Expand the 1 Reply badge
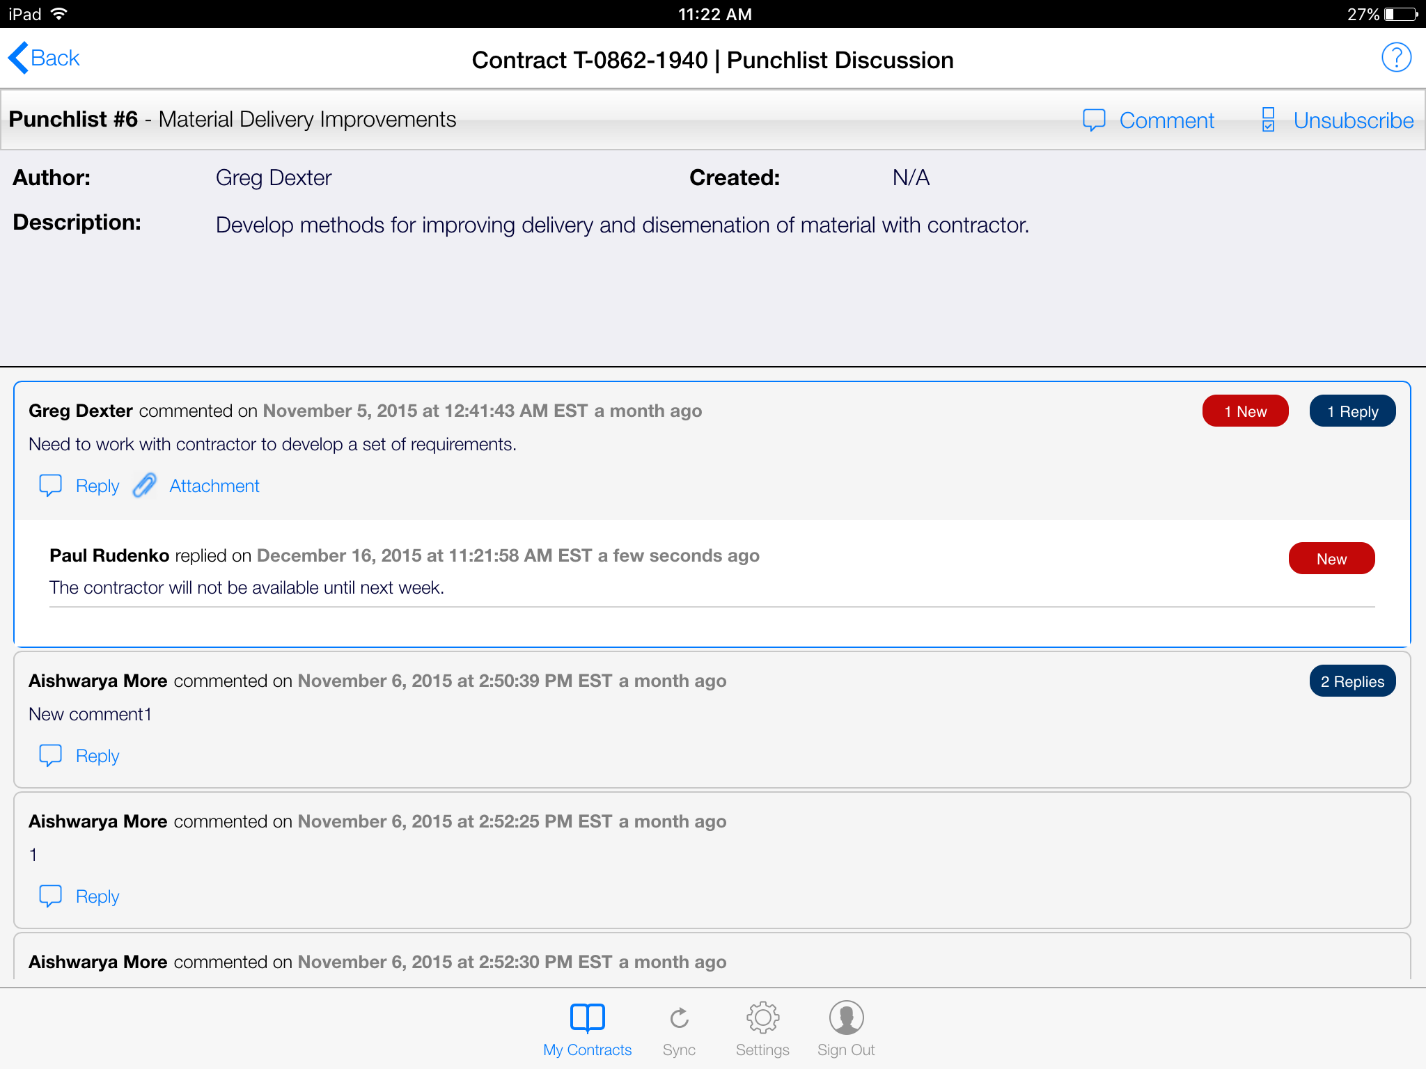The width and height of the screenshot is (1426, 1069). pyautogui.click(x=1352, y=412)
